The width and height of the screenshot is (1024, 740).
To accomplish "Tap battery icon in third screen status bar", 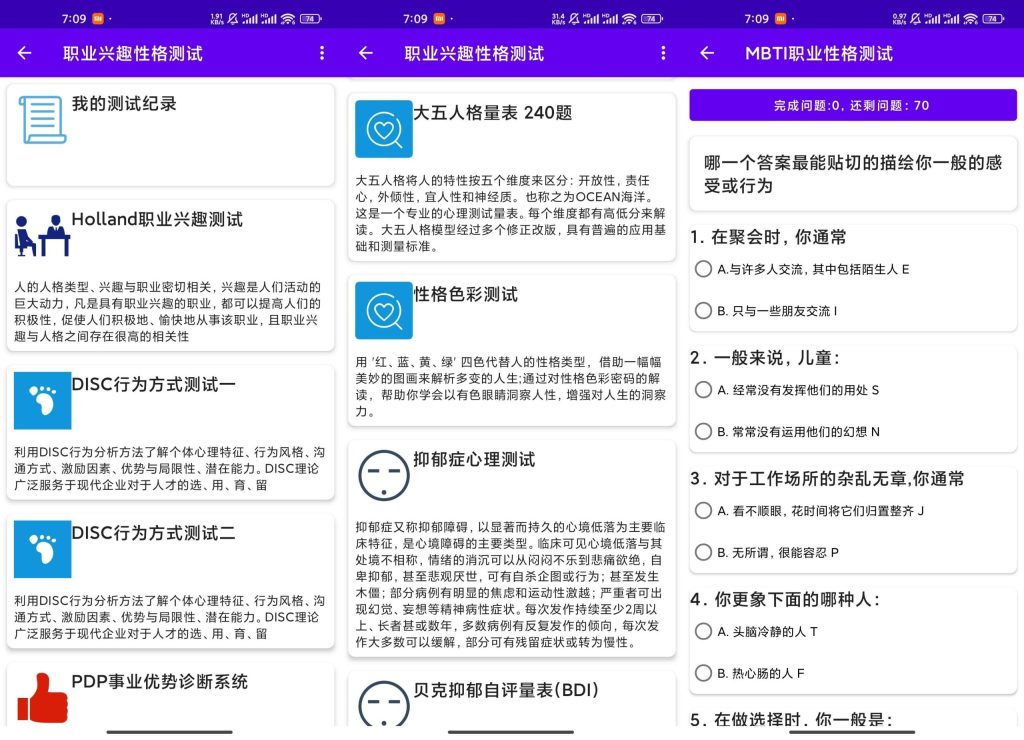I will (x=993, y=19).
